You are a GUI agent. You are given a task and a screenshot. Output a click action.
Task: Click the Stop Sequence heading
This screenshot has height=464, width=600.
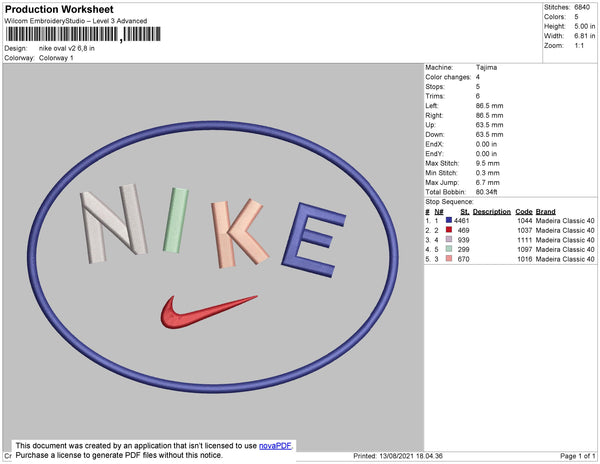point(449,202)
